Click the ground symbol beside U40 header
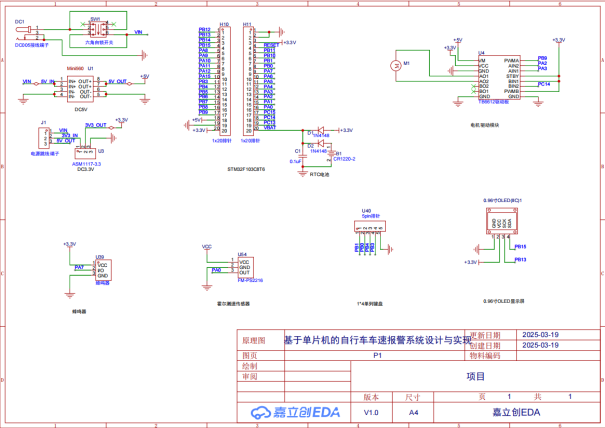 (390, 249)
